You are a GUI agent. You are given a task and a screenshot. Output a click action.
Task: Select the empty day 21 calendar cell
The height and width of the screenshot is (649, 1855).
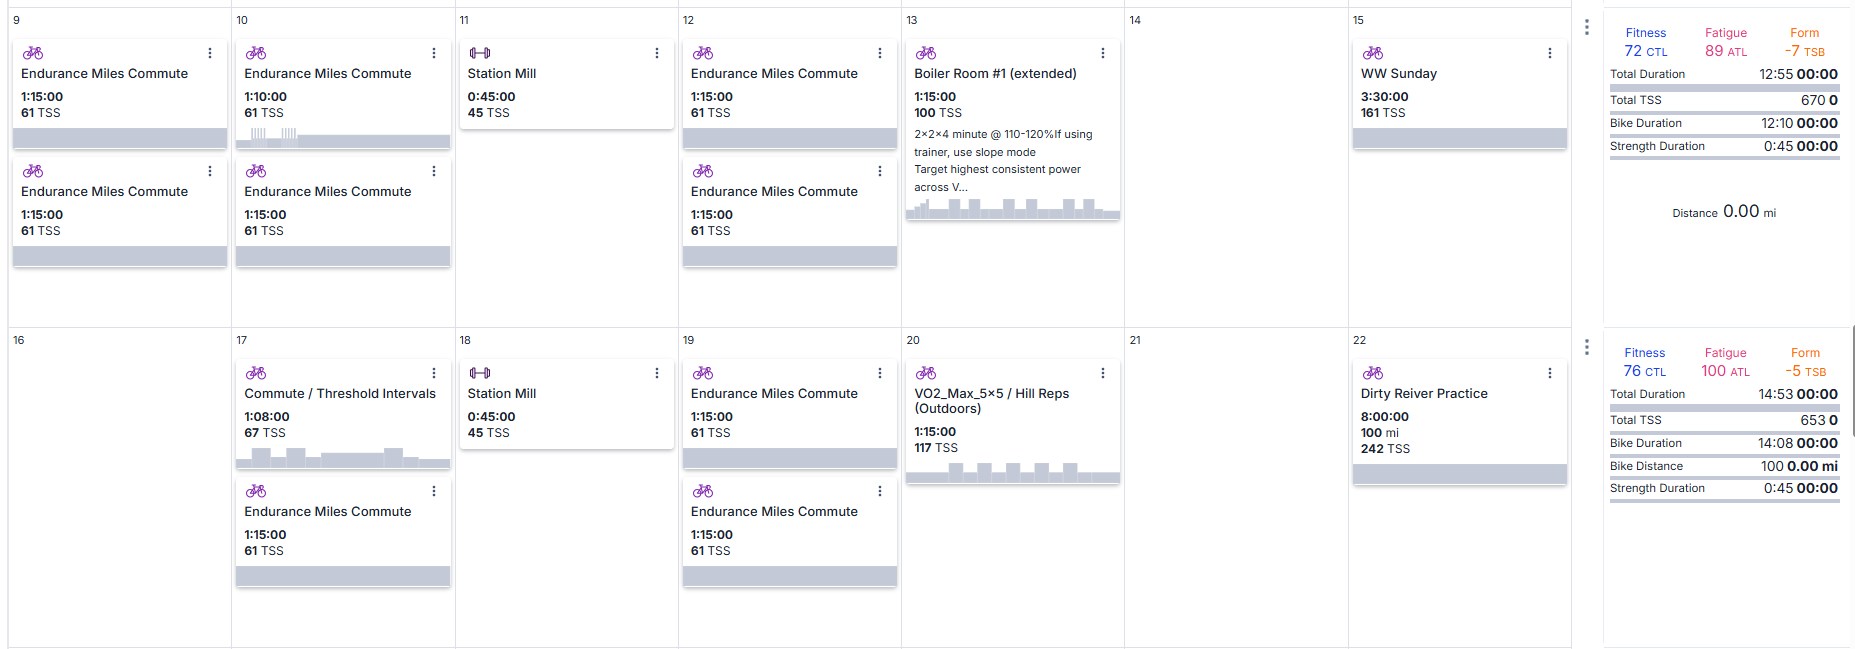click(x=1235, y=500)
